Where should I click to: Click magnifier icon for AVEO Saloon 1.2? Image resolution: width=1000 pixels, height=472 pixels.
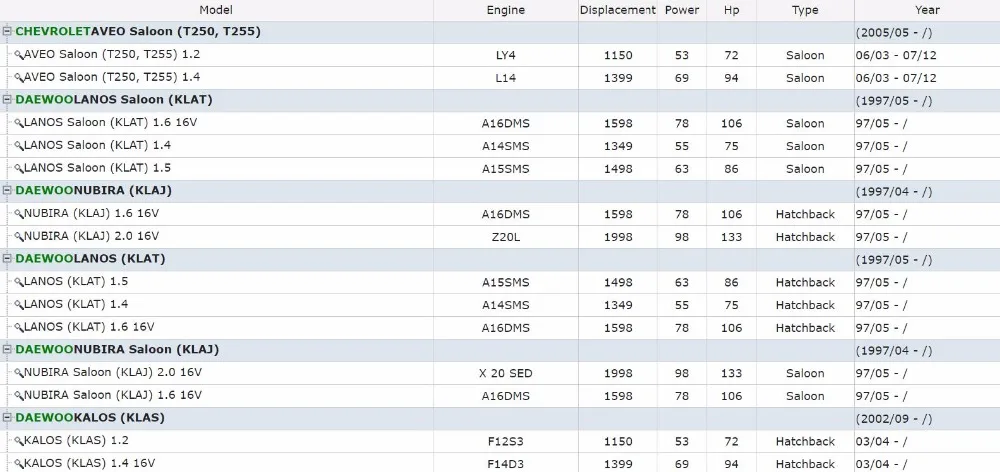click(x=18, y=55)
